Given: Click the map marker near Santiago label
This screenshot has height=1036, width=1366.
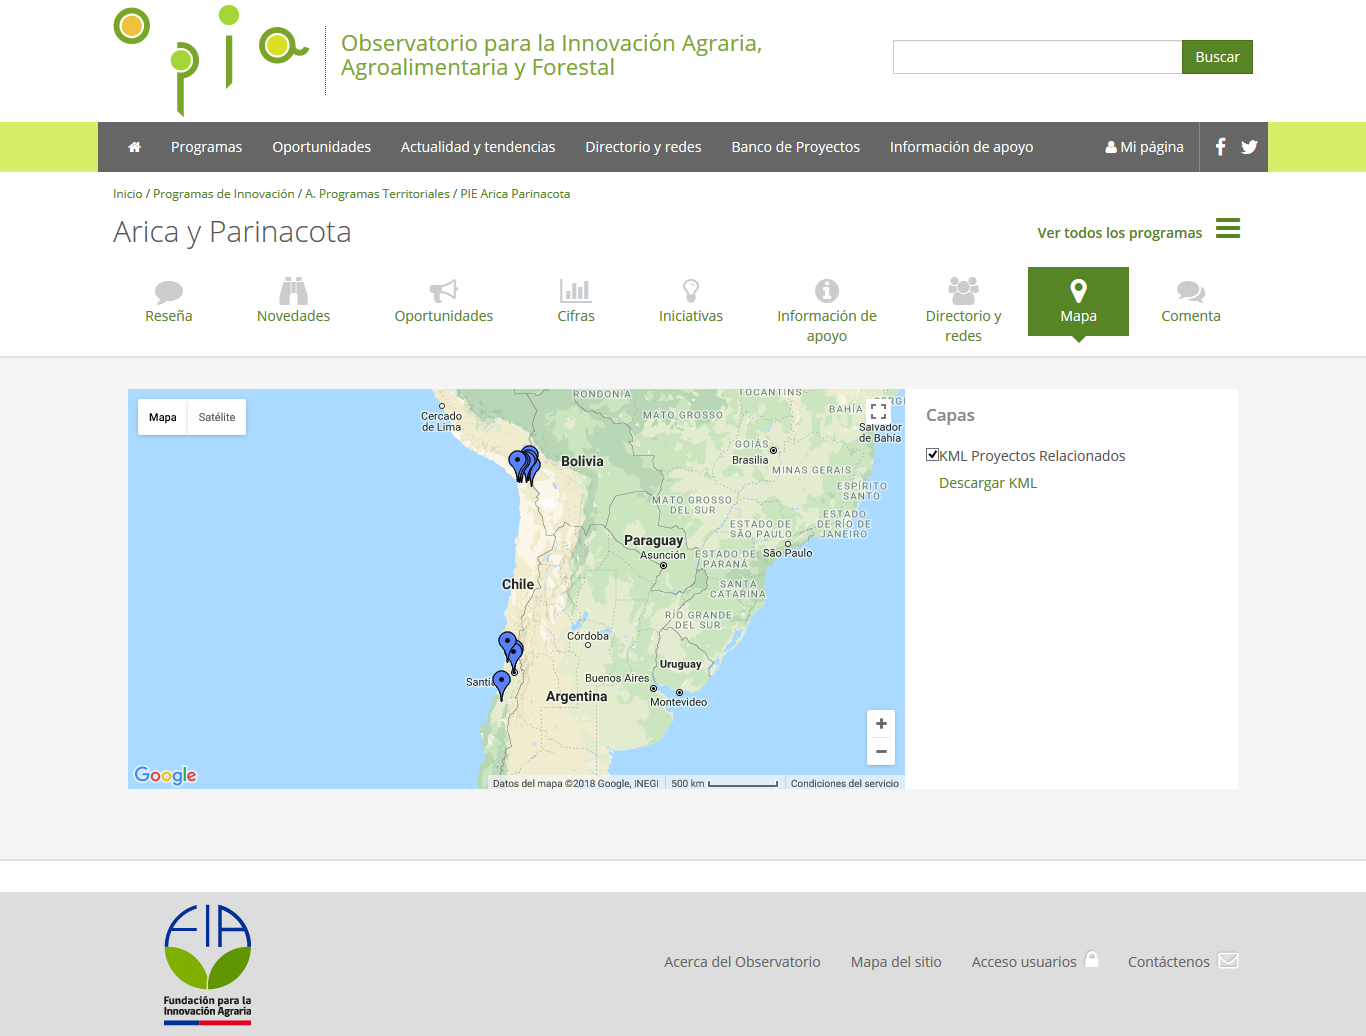Looking at the screenshot, I should tap(502, 684).
